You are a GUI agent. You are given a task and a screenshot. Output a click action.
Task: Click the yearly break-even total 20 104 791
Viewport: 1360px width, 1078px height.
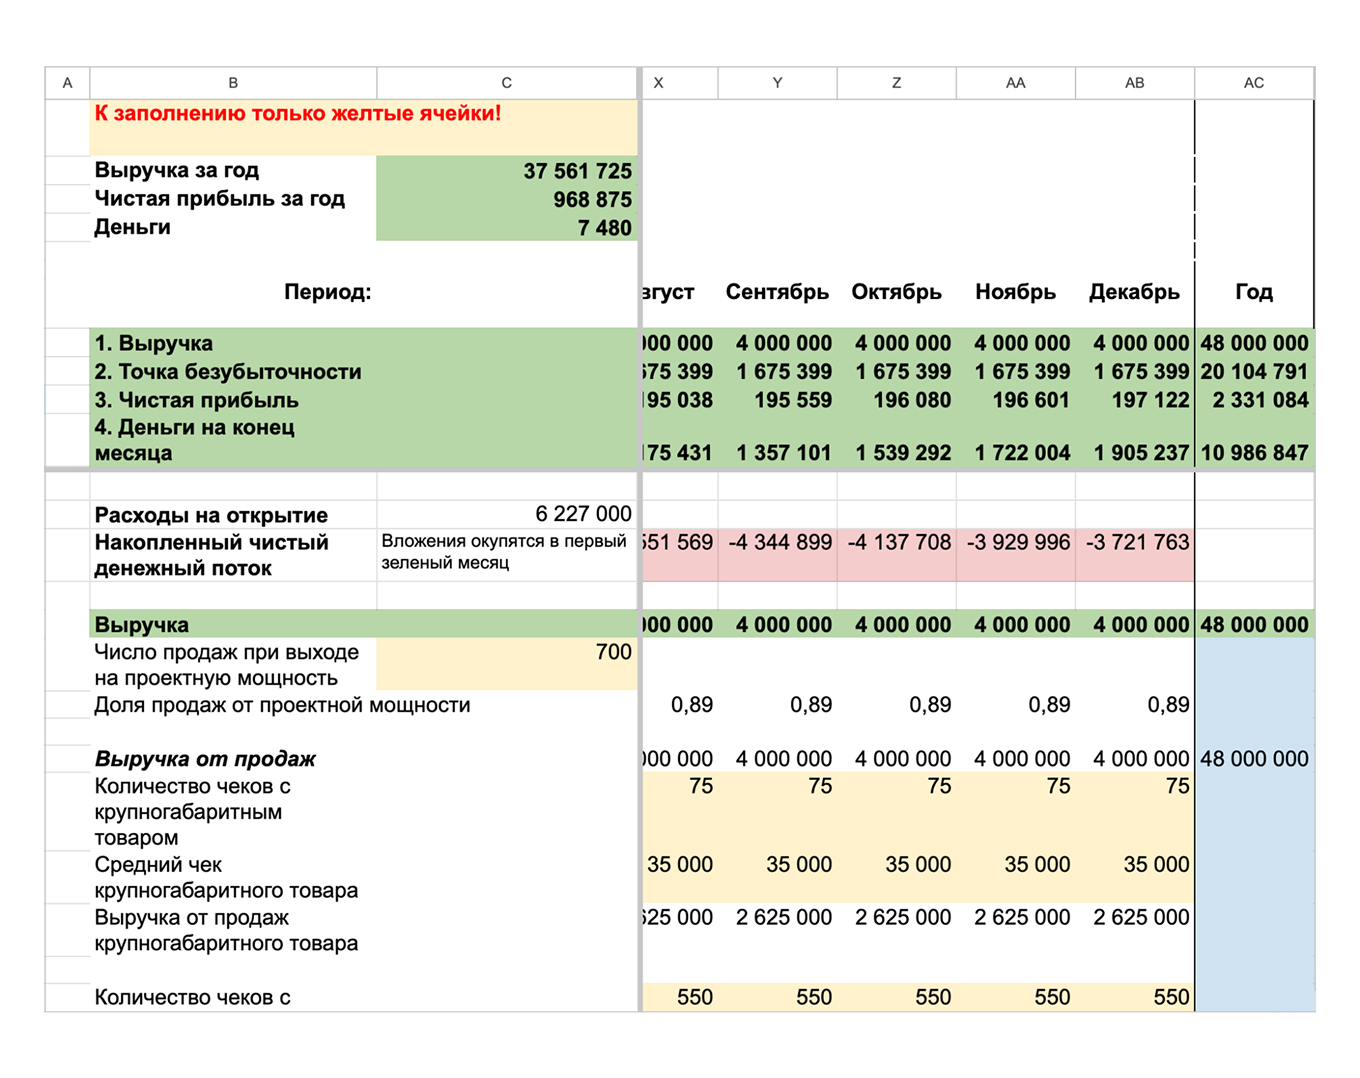pos(1254,371)
